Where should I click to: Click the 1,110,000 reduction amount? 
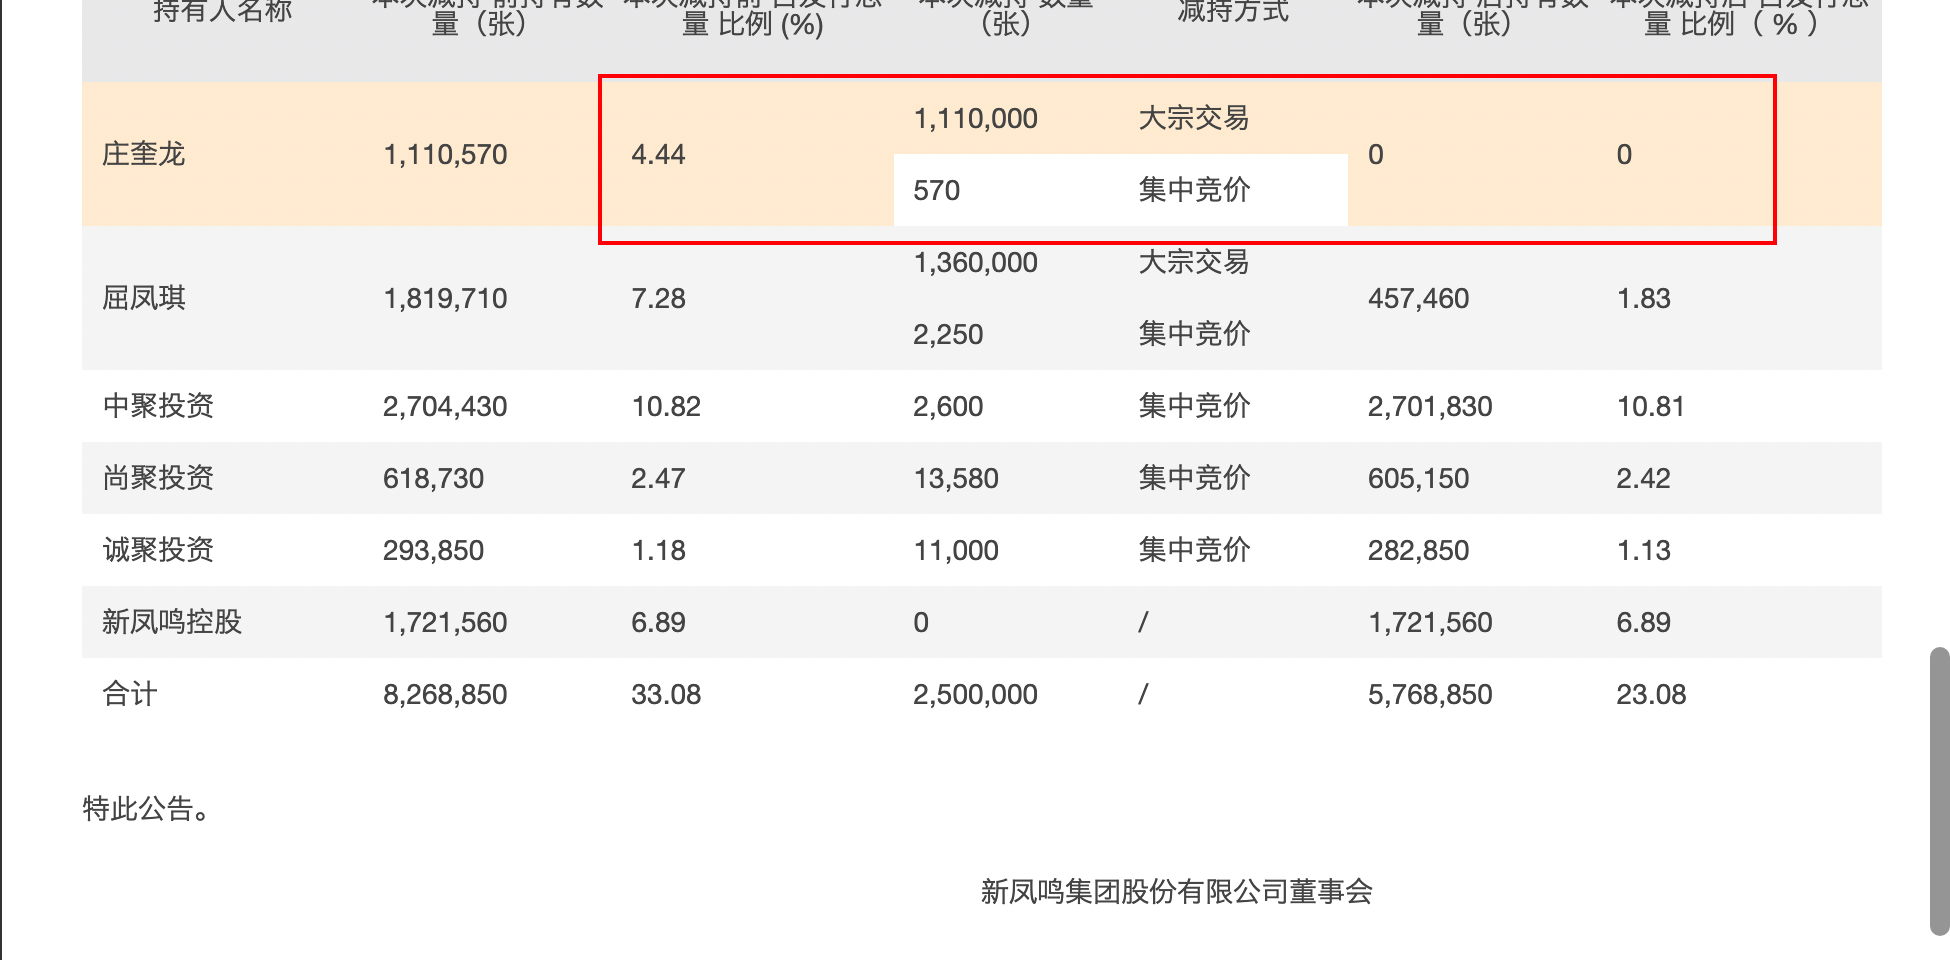point(975,118)
